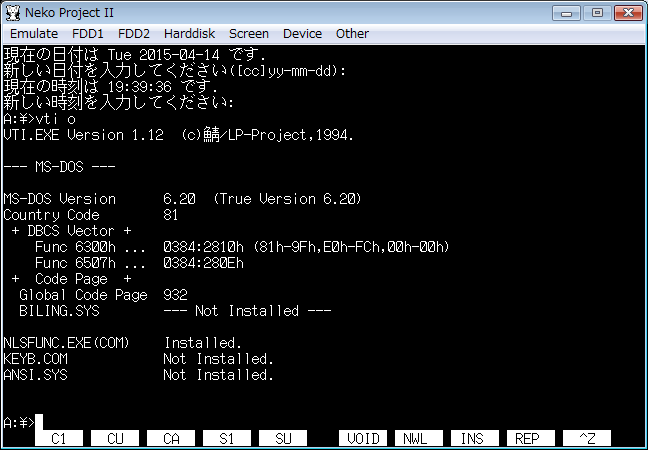The image size is (648, 450).
Task: Maximize the Neko Project II window
Action: click(597, 13)
